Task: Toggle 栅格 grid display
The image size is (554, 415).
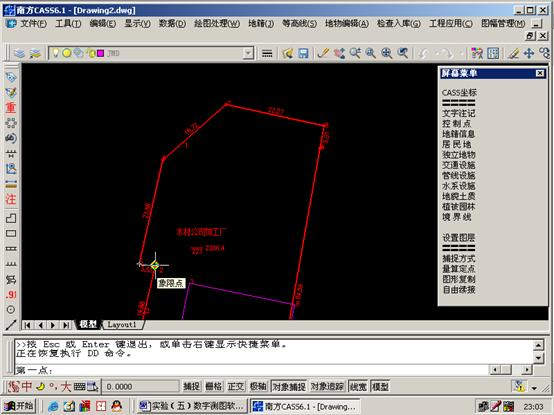Action: 213,387
